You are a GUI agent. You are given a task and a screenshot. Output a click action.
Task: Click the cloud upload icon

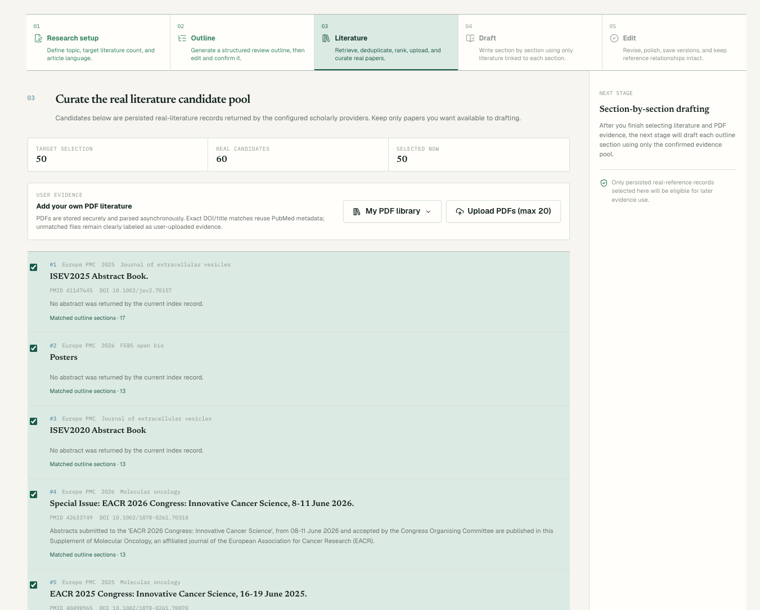click(x=459, y=212)
